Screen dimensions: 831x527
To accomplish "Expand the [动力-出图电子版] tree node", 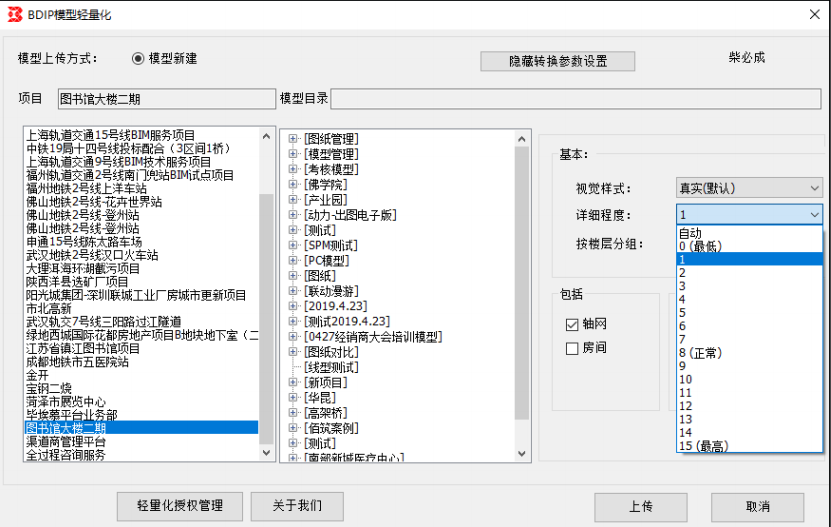I will (293, 215).
